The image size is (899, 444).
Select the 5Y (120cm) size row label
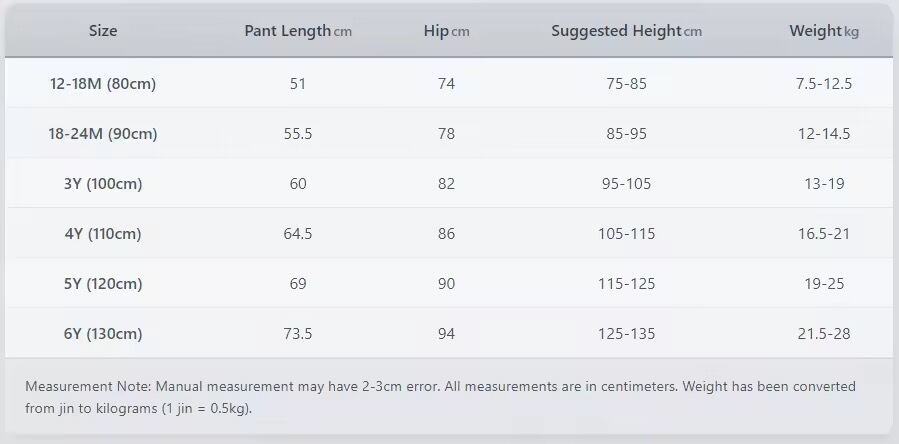(x=103, y=284)
